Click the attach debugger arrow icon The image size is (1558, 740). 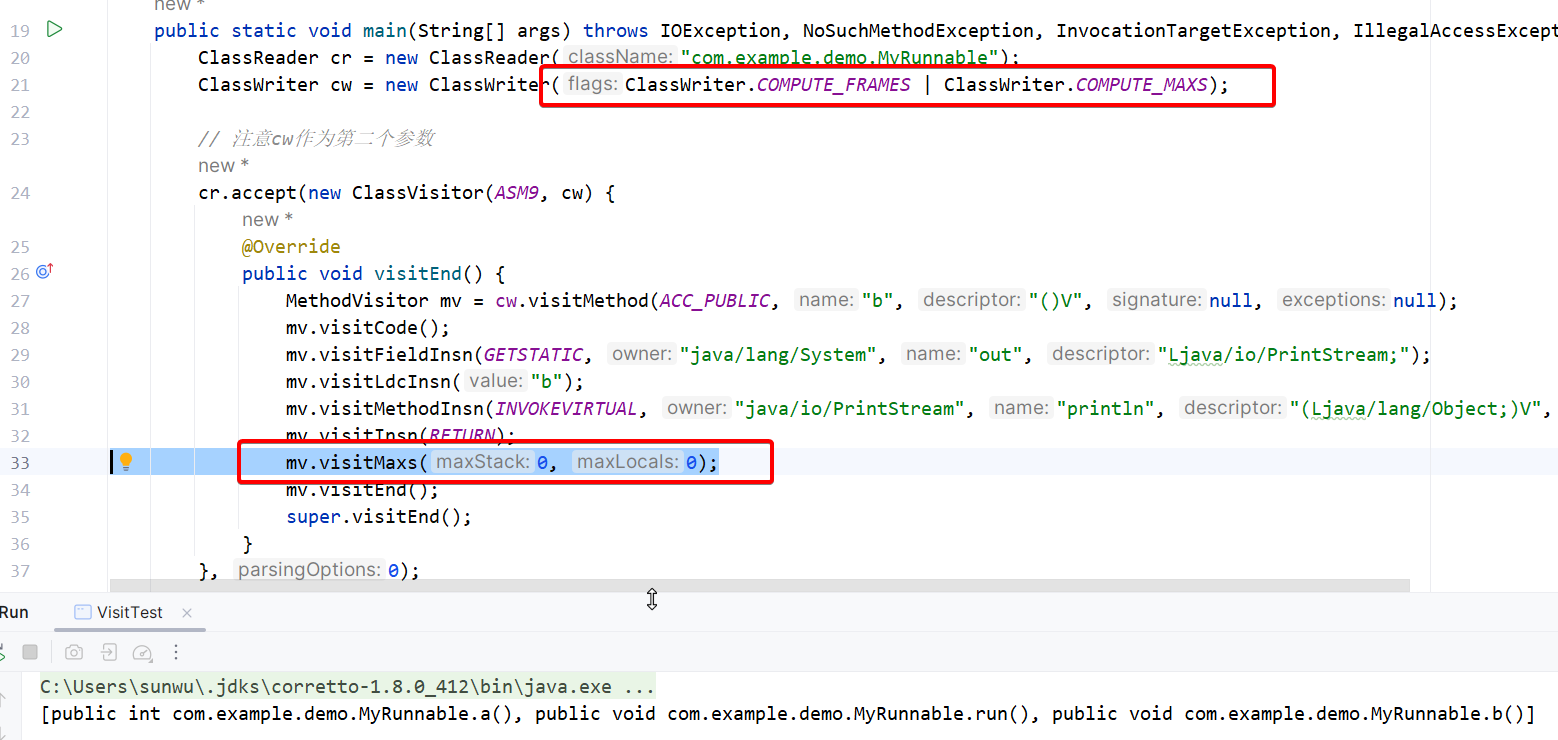(x=109, y=653)
